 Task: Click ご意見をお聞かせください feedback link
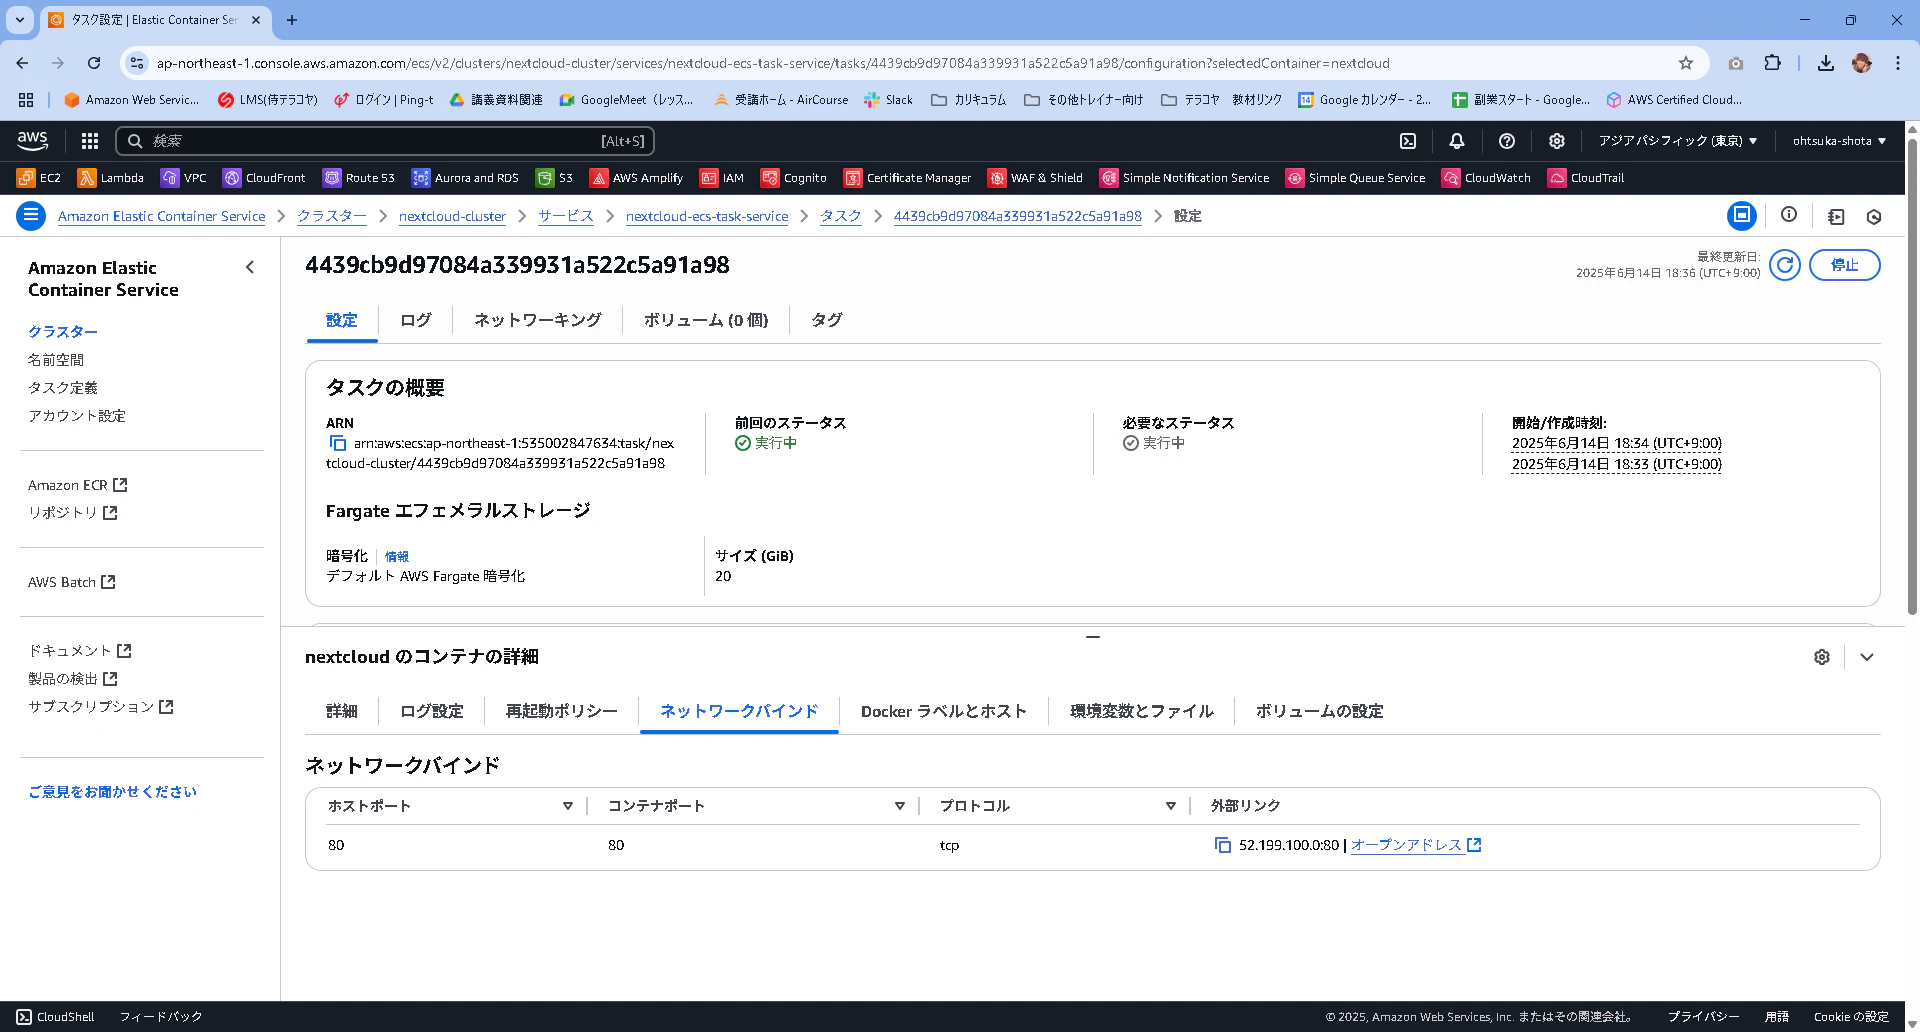pos(113,792)
